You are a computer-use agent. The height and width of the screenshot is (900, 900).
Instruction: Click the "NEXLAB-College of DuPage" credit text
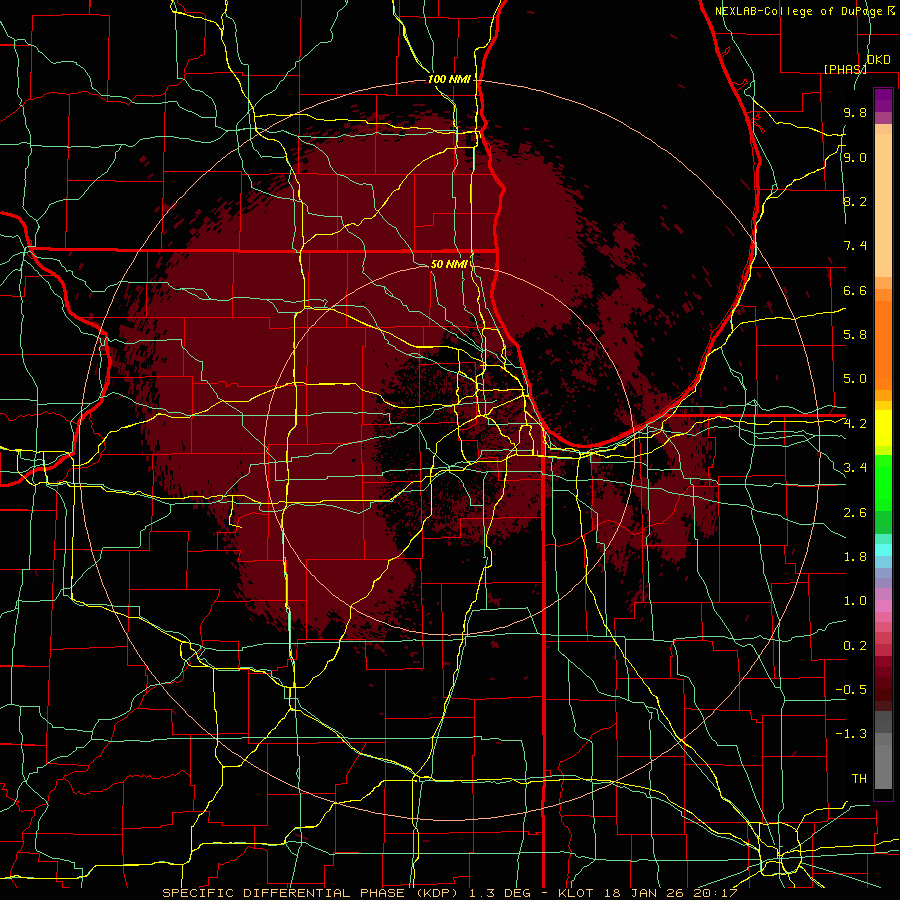800,11
